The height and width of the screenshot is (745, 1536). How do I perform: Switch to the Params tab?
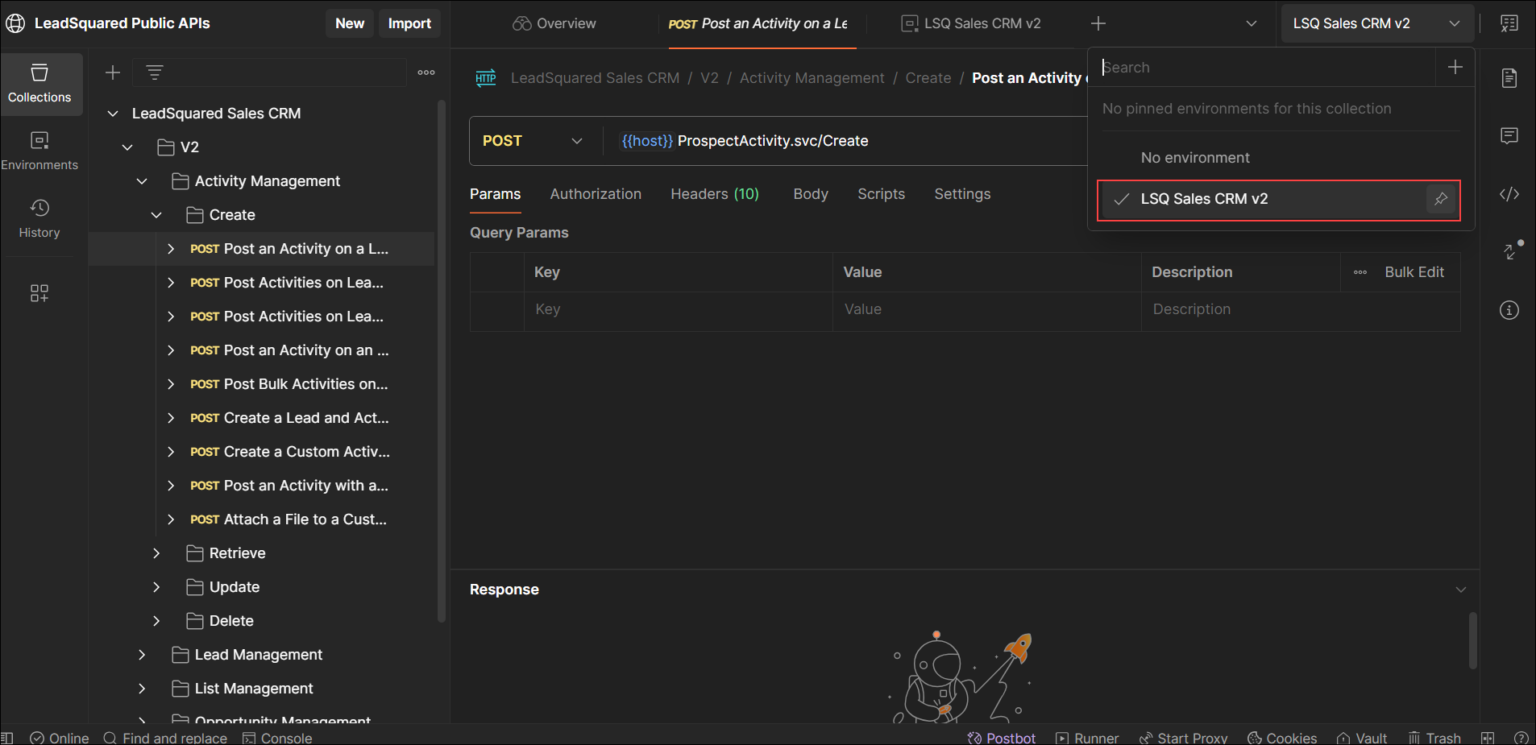[x=495, y=194]
